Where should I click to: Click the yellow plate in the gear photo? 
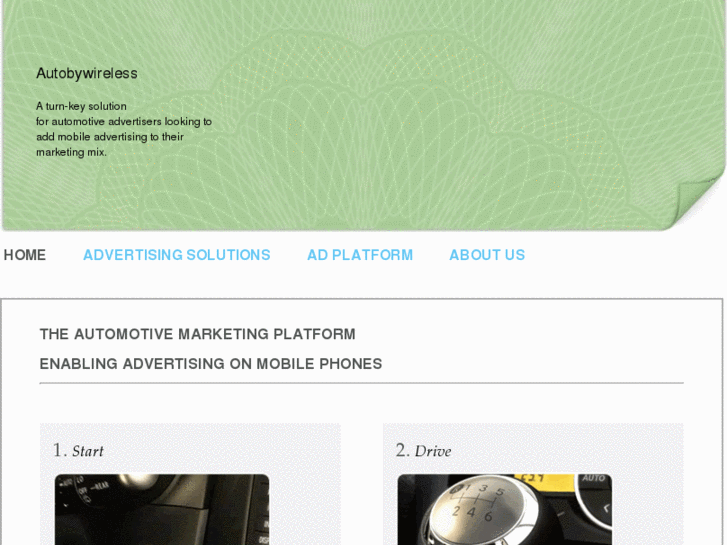[541, 479]
